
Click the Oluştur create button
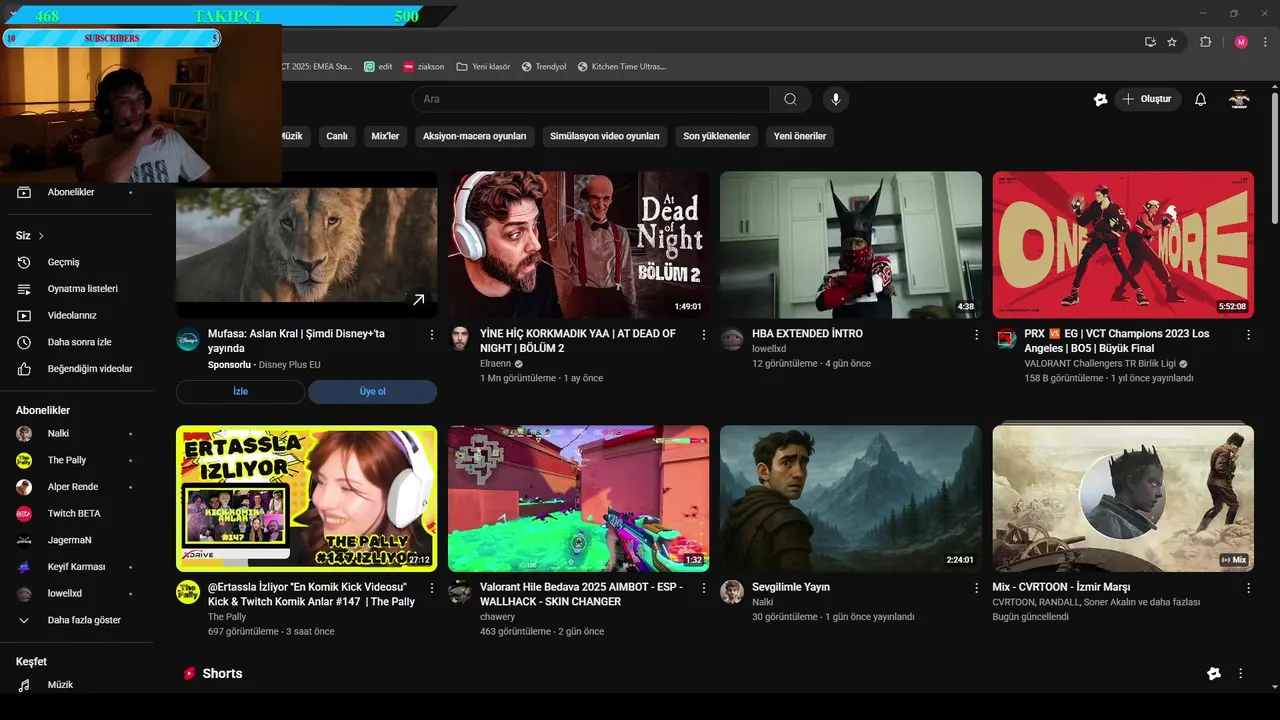point(1147,99)
